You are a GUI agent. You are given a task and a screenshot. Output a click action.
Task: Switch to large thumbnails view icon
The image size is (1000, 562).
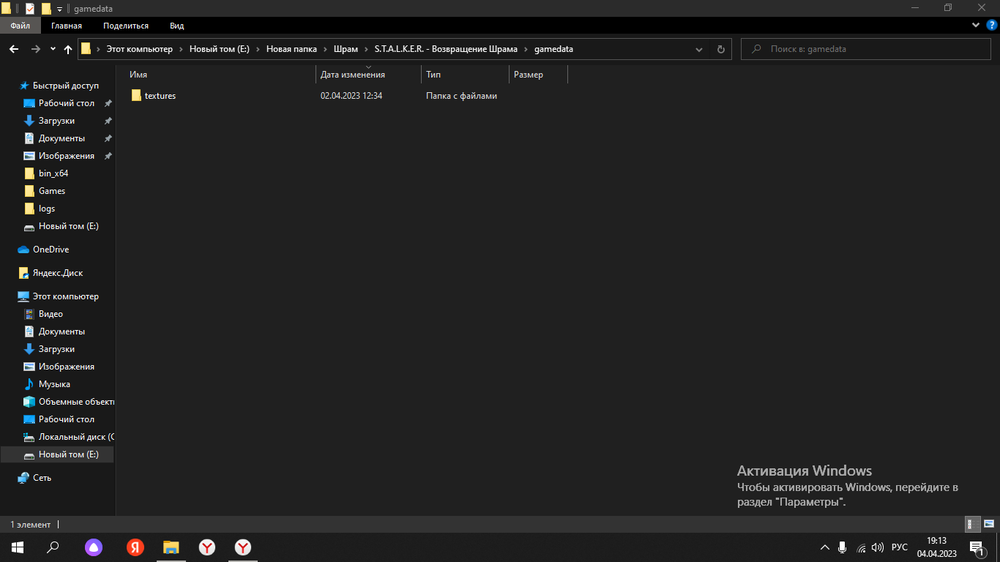[x=989, y=524]
